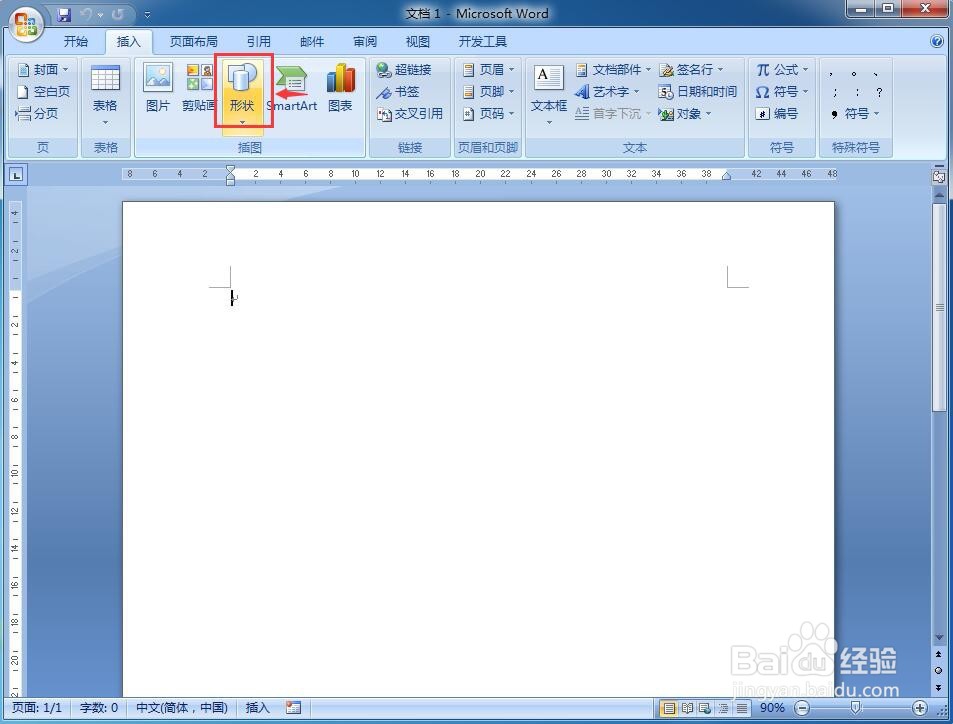Insert the date and time
The height and width of the screenshot is (724, 953).
(701, 91)
